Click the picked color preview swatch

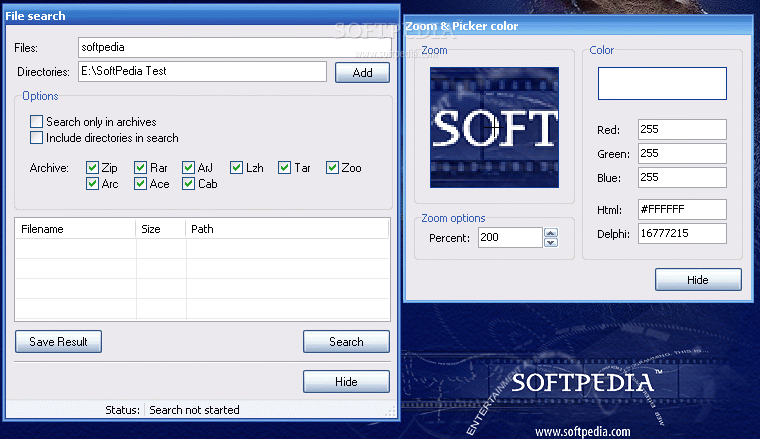click(662, 84)
